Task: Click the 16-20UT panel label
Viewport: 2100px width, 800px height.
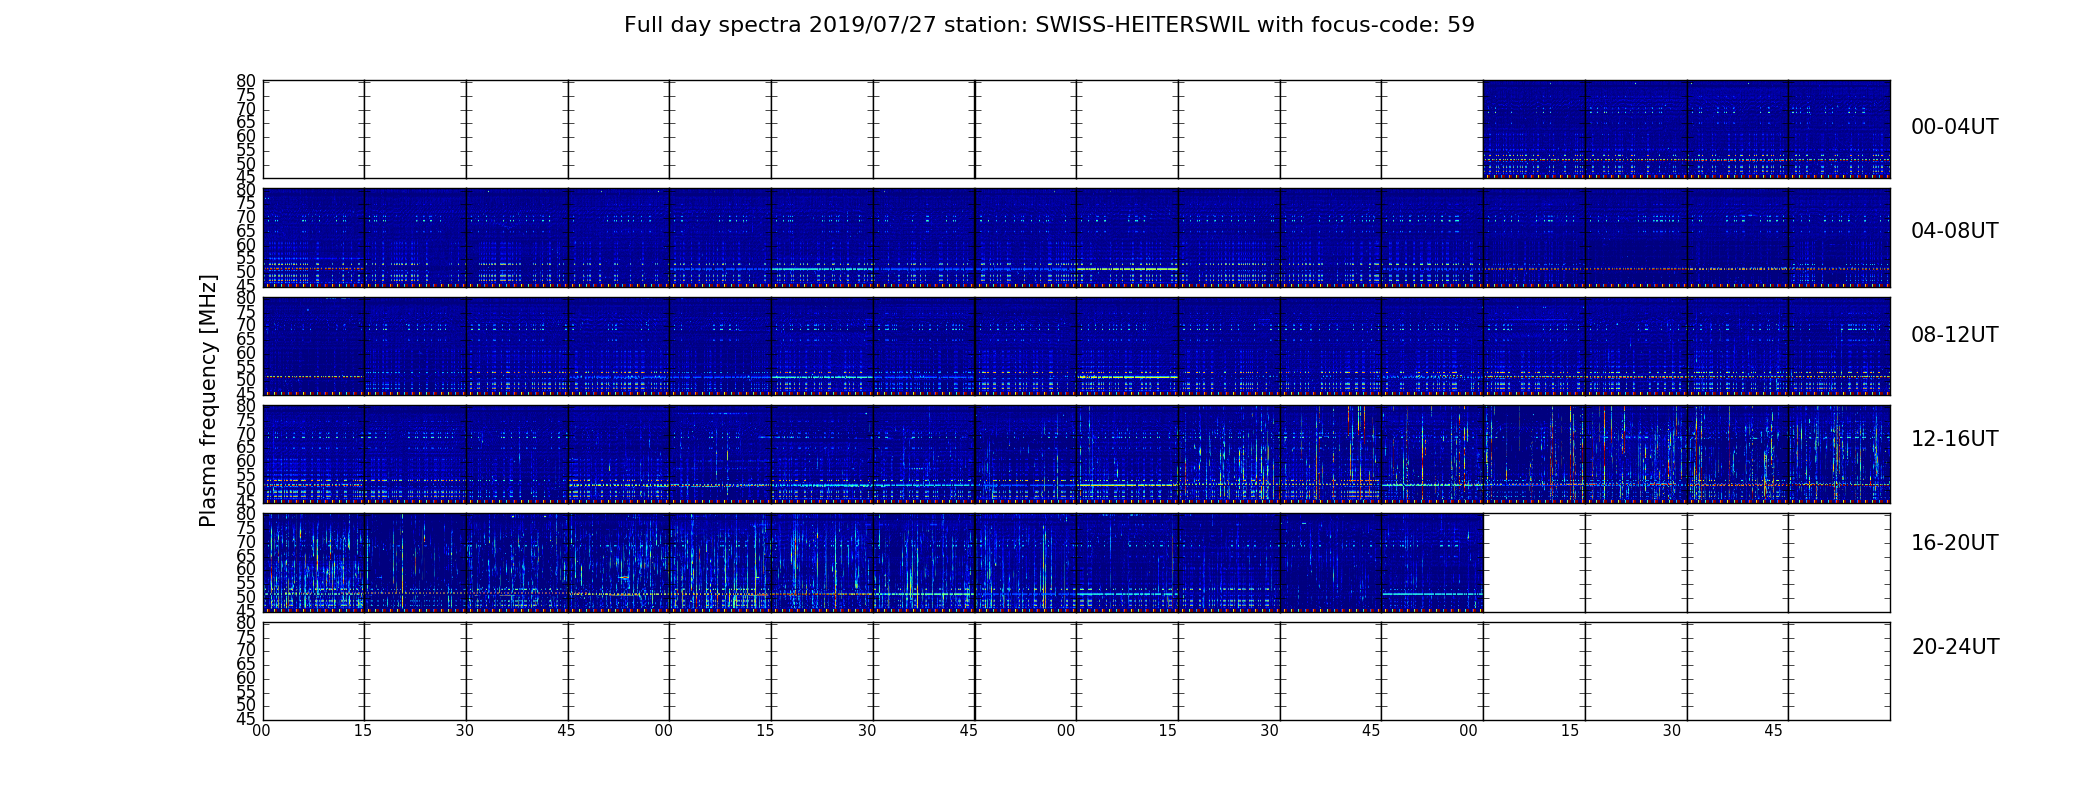Action: (x=1954, y=543)
